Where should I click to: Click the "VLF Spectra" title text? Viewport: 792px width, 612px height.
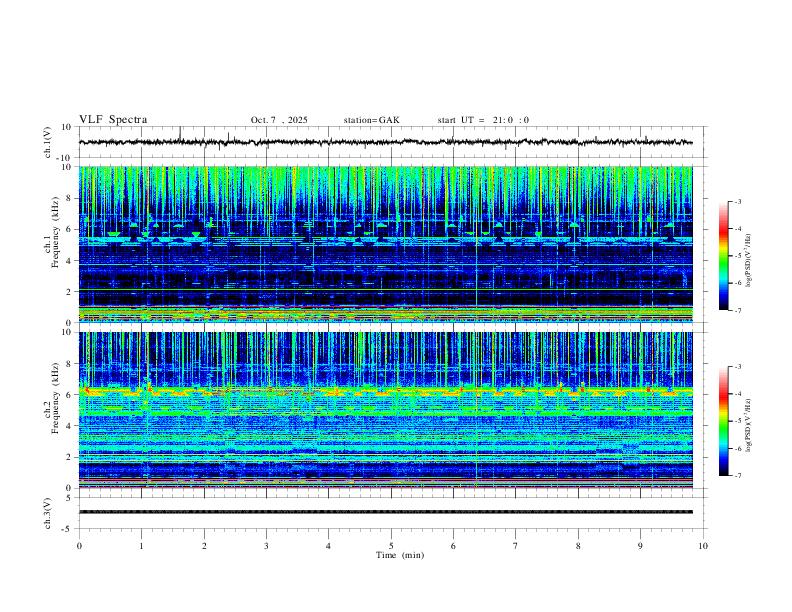click(x=113, y=120)
